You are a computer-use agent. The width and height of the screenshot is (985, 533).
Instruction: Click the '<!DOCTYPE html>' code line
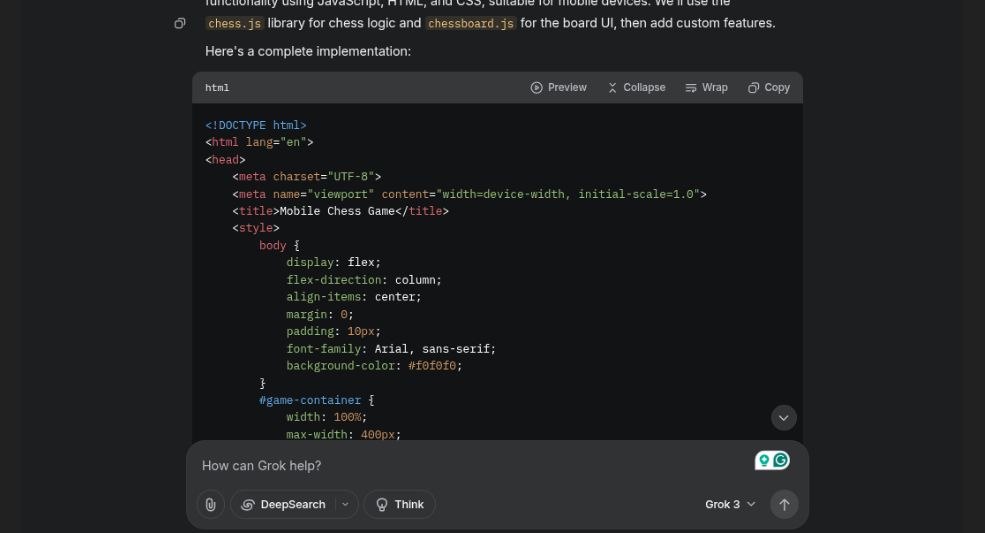pos(256,125)
